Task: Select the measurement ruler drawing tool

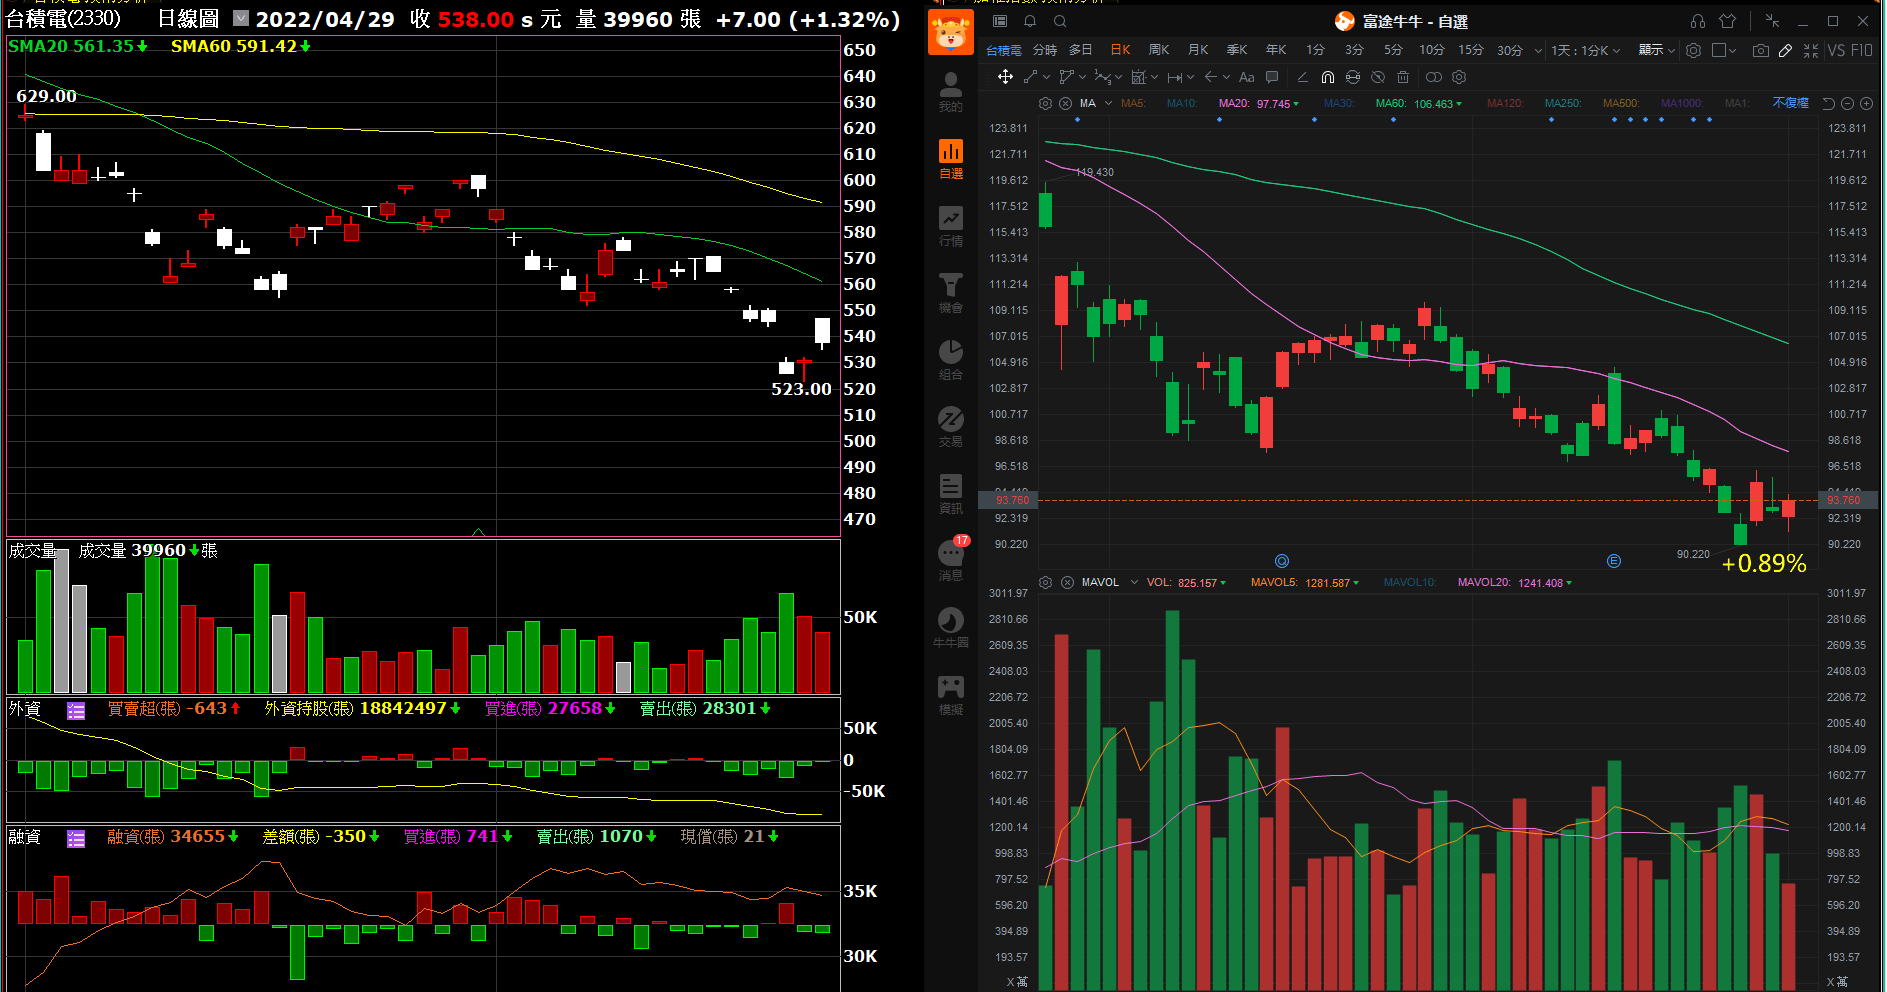Action: point(1138,77)
